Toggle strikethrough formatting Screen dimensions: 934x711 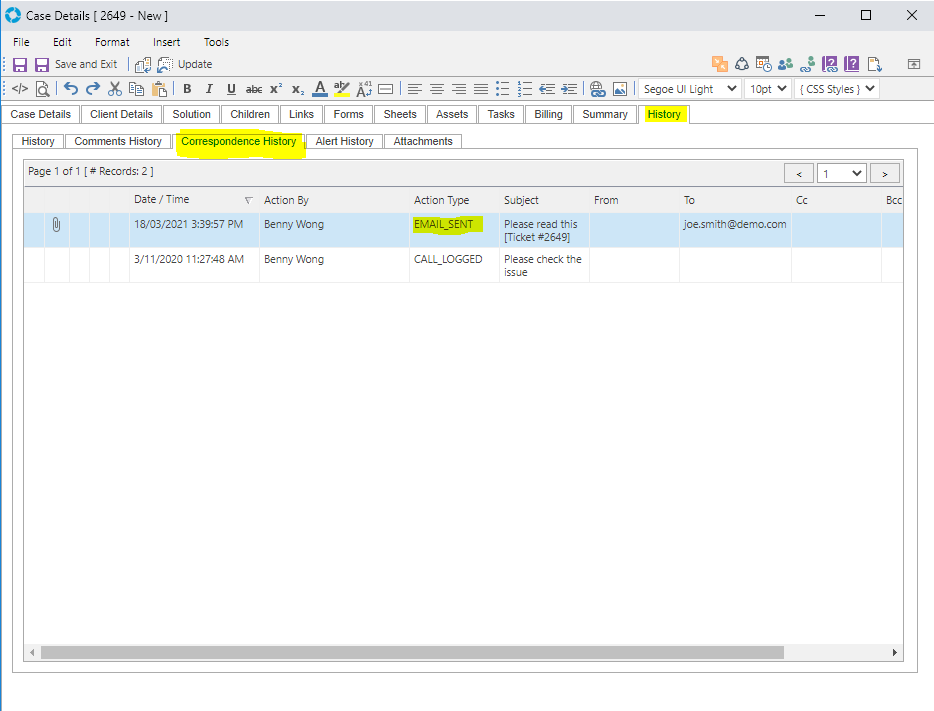click(x=254, y=89)
